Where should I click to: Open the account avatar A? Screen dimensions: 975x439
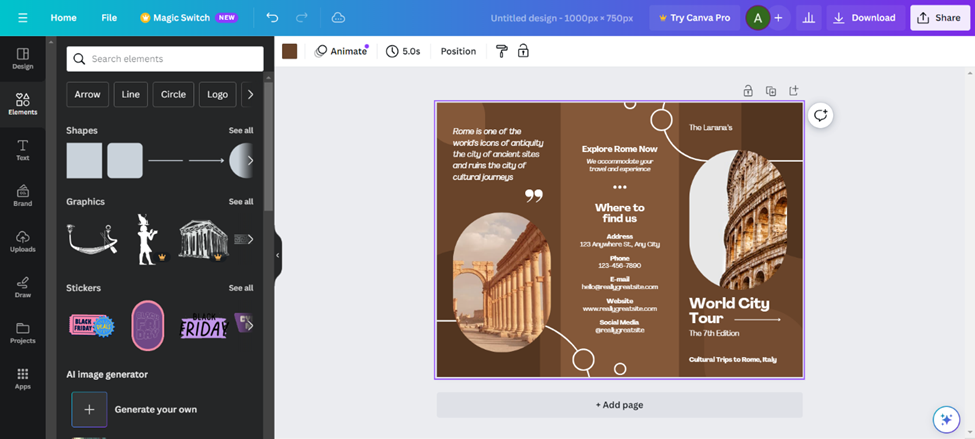click(757, 18)
